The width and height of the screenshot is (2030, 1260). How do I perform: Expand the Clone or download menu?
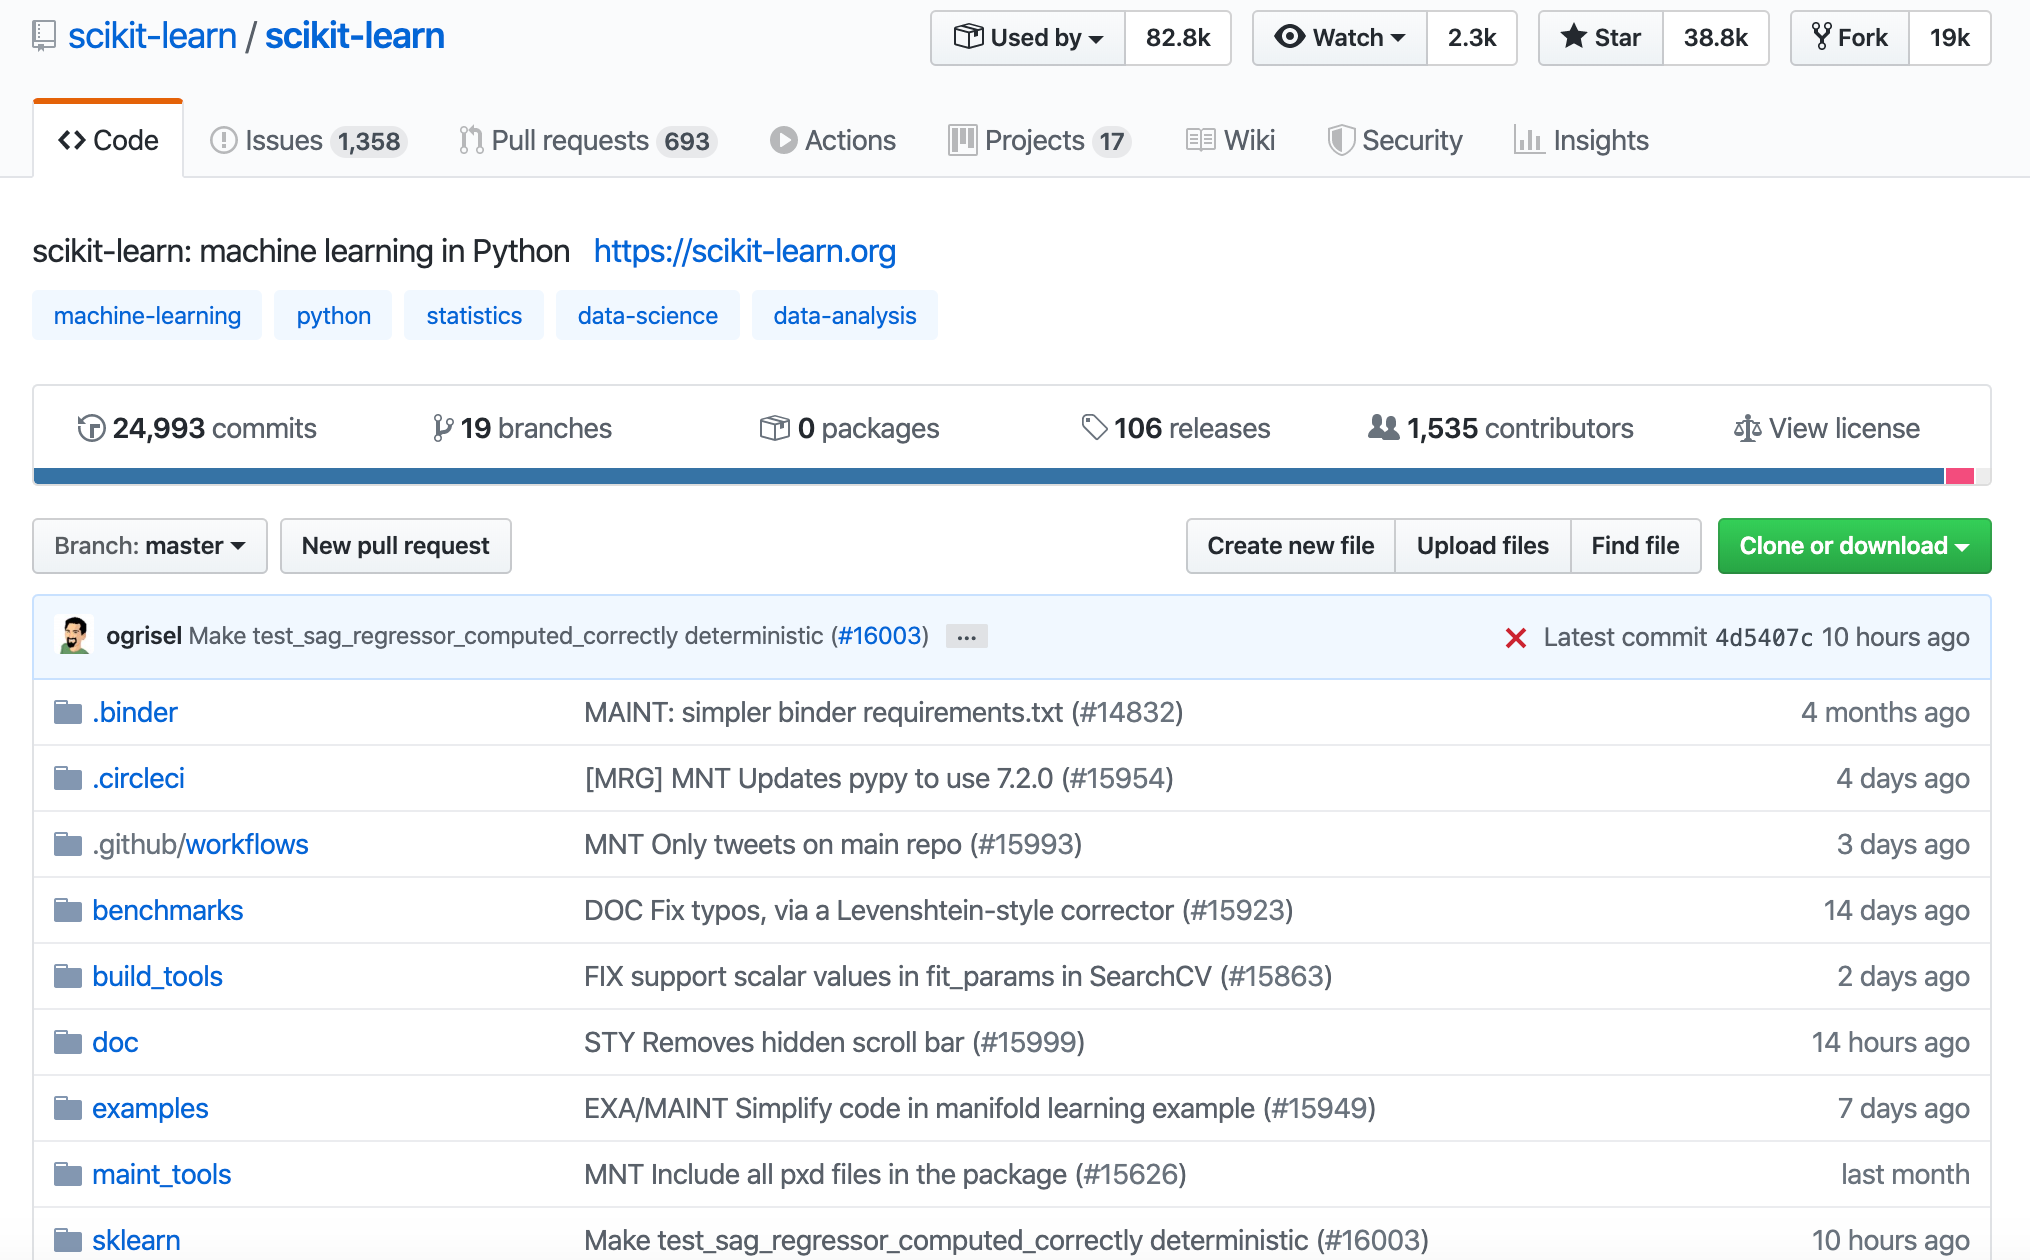[x=1854, y=546]
